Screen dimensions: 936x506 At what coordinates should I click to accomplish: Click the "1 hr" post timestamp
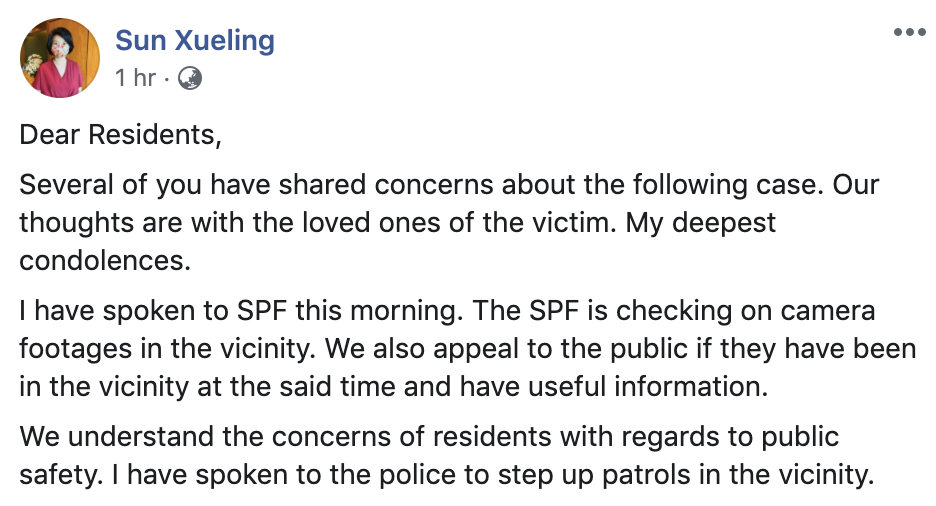[135, 78]
